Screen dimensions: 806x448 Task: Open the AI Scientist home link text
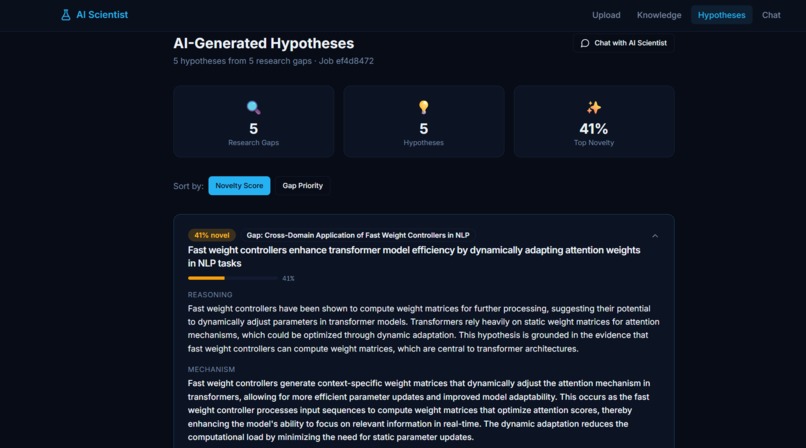[x=102, y=15]
